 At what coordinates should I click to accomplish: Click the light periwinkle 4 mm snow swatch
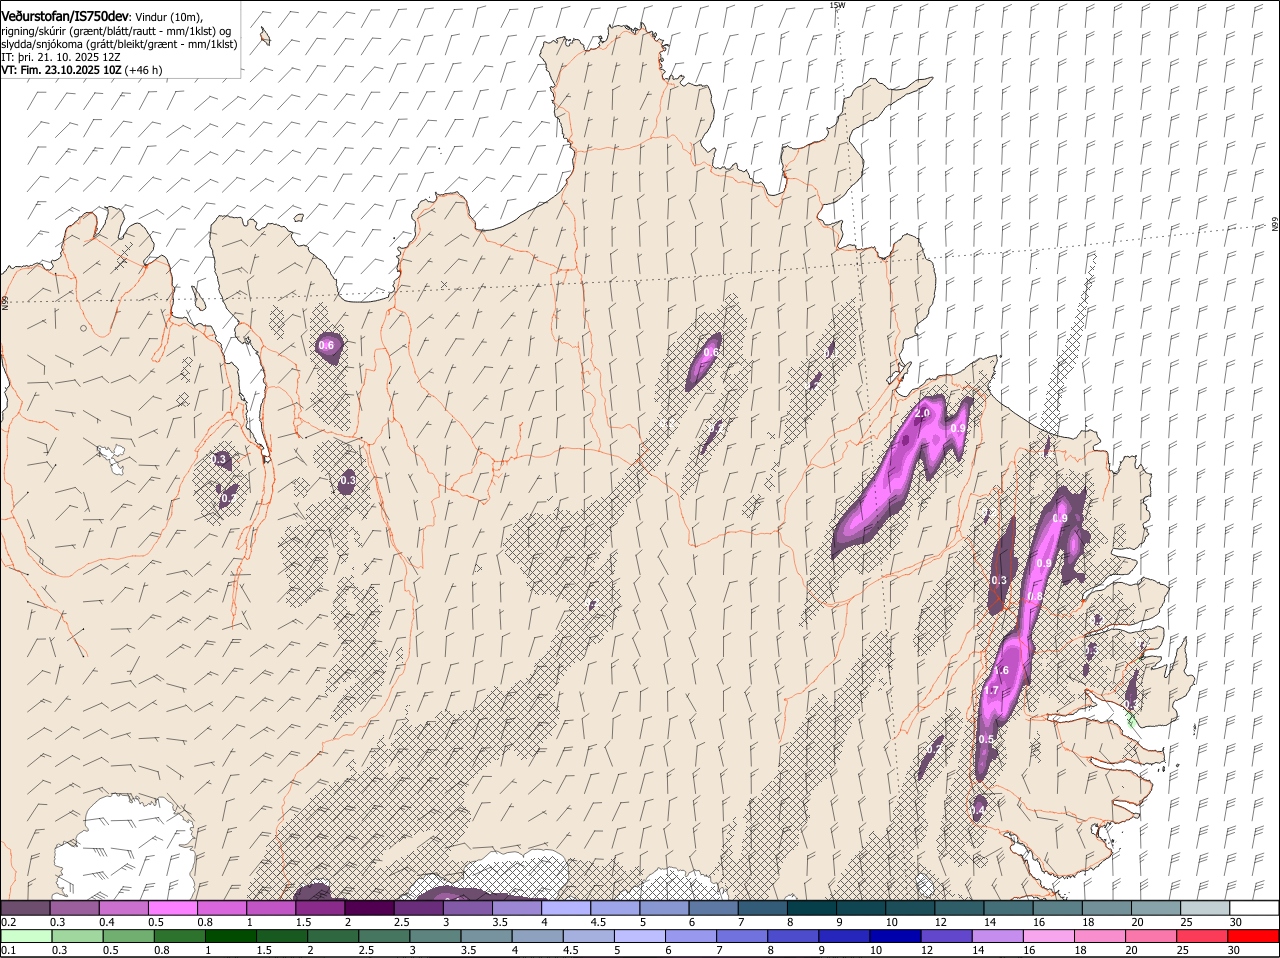point(566,908)
